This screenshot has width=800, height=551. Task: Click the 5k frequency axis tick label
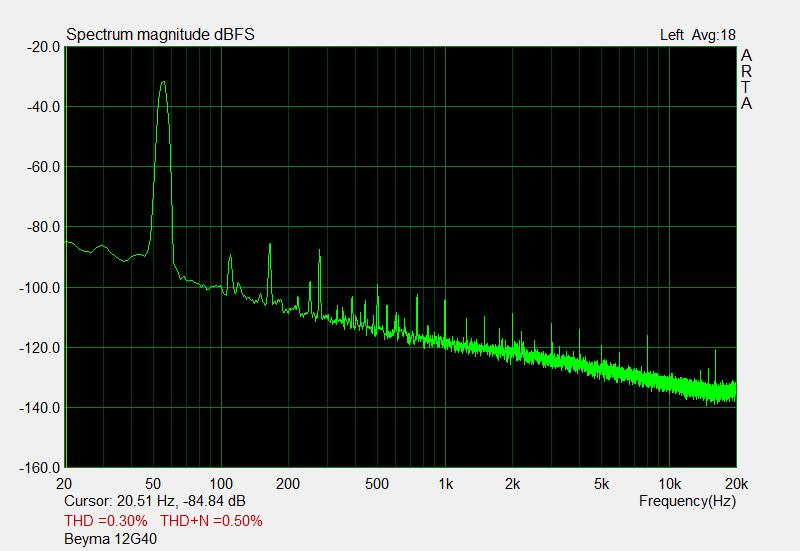[602, 484]
